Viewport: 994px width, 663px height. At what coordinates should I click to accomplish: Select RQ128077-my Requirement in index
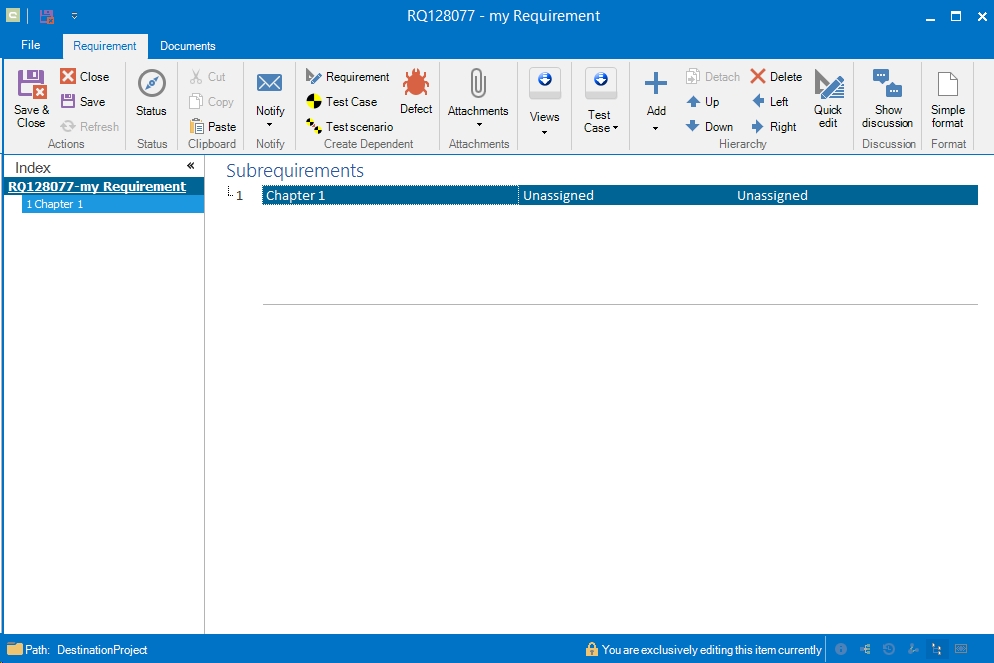(97, 187)
